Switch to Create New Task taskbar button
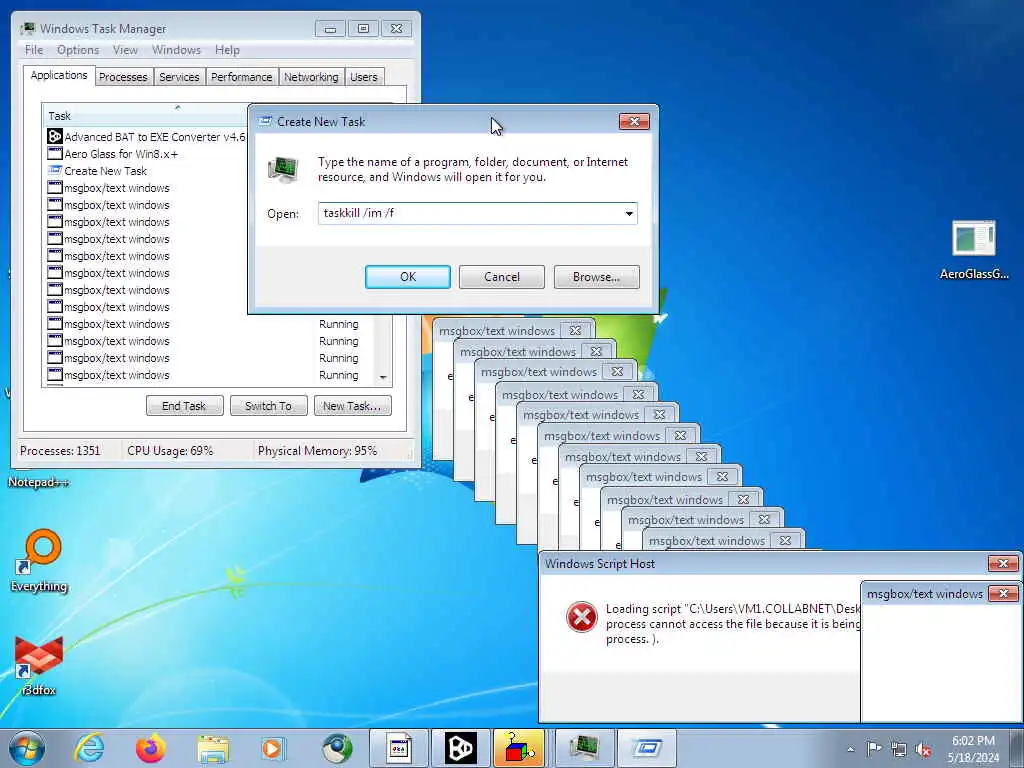The width and height of the screenshot is (1024, 768). [x=646, y=748]
